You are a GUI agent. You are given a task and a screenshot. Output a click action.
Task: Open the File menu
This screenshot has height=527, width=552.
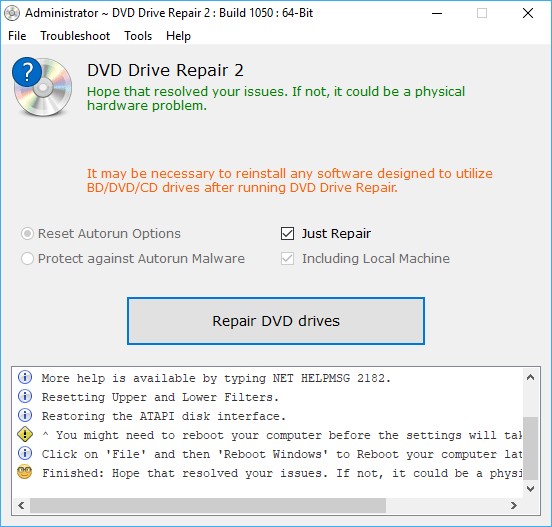click(x=17, y=36)
